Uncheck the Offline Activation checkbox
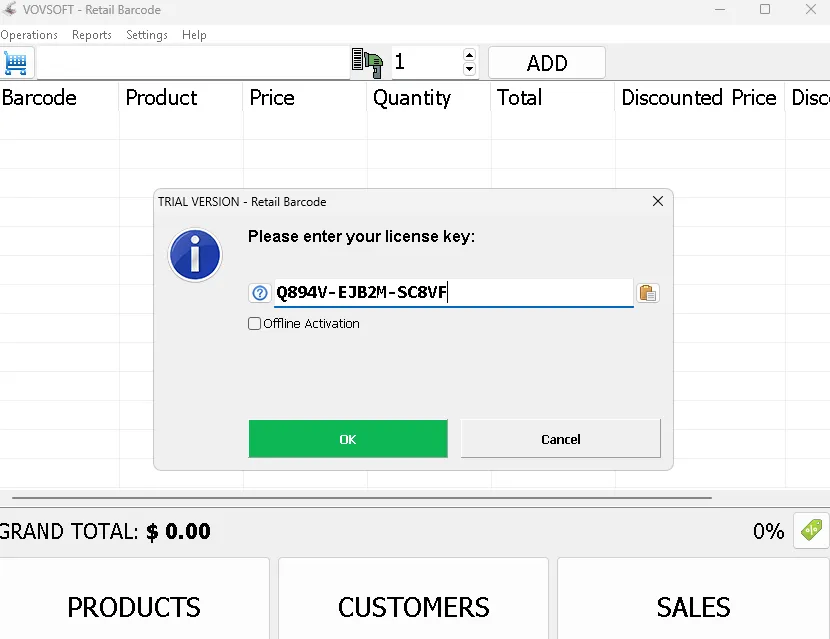Viewport: 830px width, 639px height. pyautogui.click(x=254, y=324)
